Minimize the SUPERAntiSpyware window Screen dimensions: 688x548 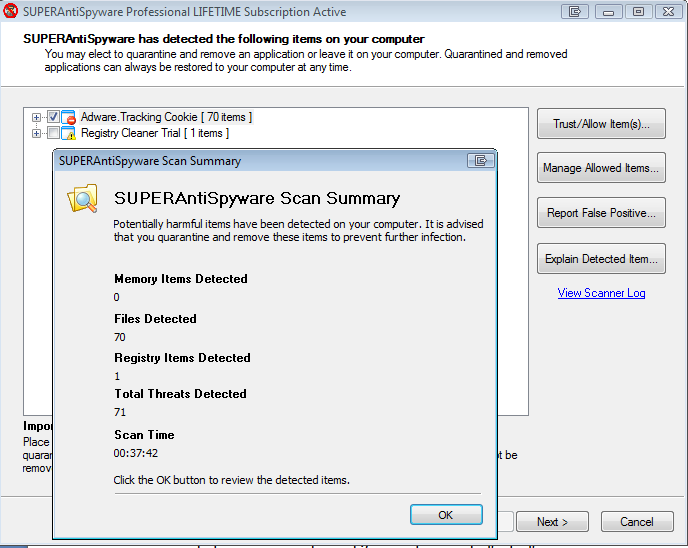click(607, 12)
